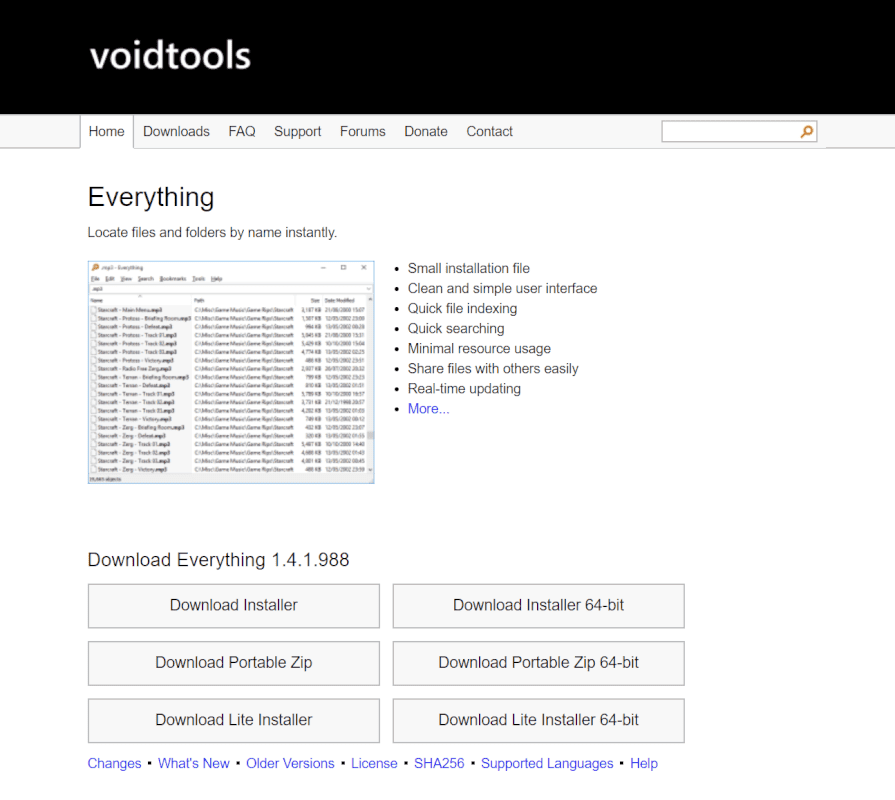
Task: Click Download Portable Zip 64-bit button
Action: [x=538, y=663]
